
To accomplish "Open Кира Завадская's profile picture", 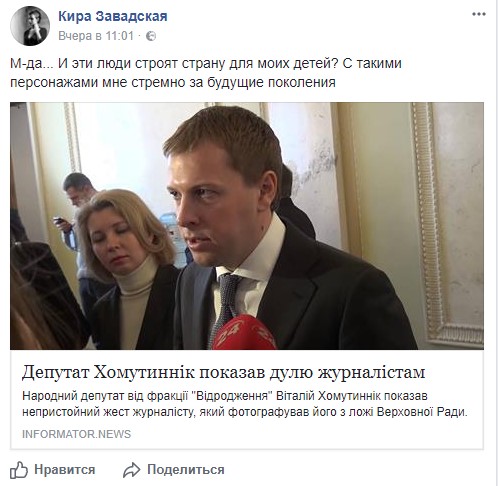I will (30, 26).
